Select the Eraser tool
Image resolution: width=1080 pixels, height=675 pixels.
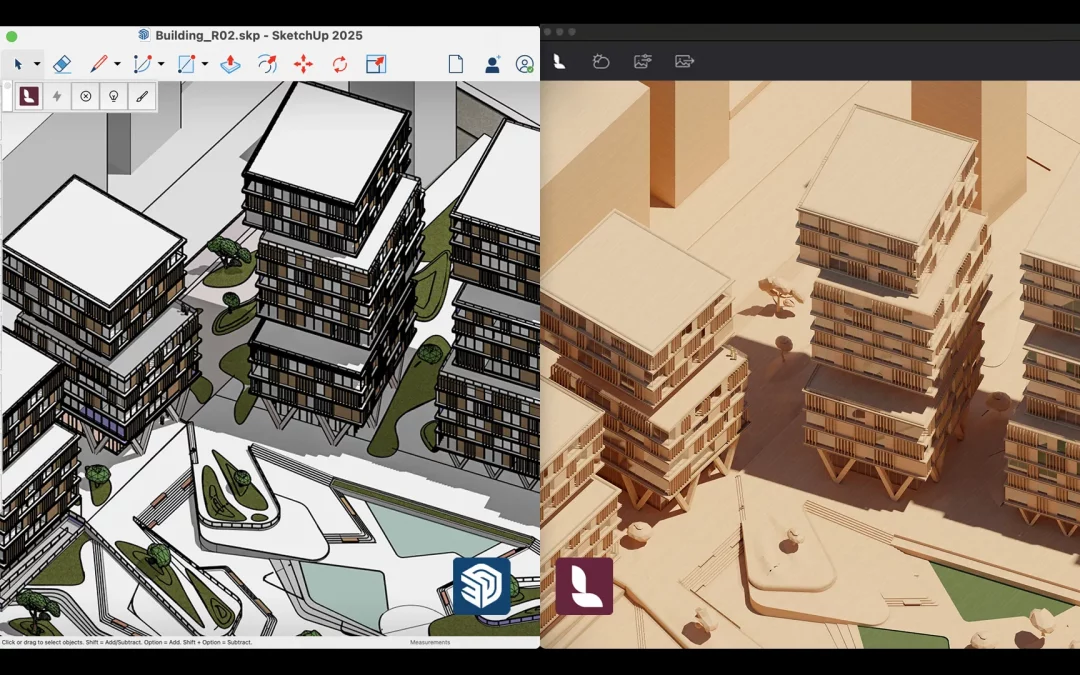(x=61, y=65)
